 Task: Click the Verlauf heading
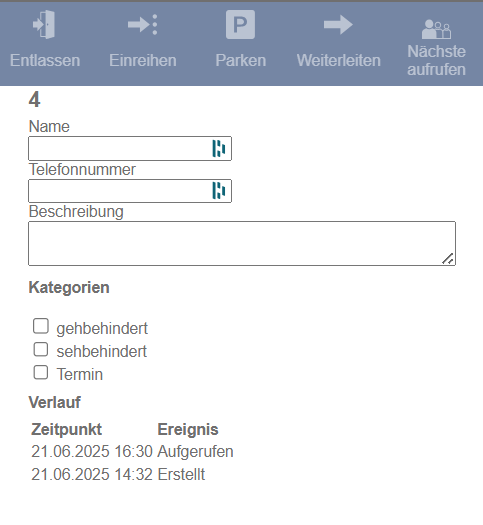click(x=55, y=402)
